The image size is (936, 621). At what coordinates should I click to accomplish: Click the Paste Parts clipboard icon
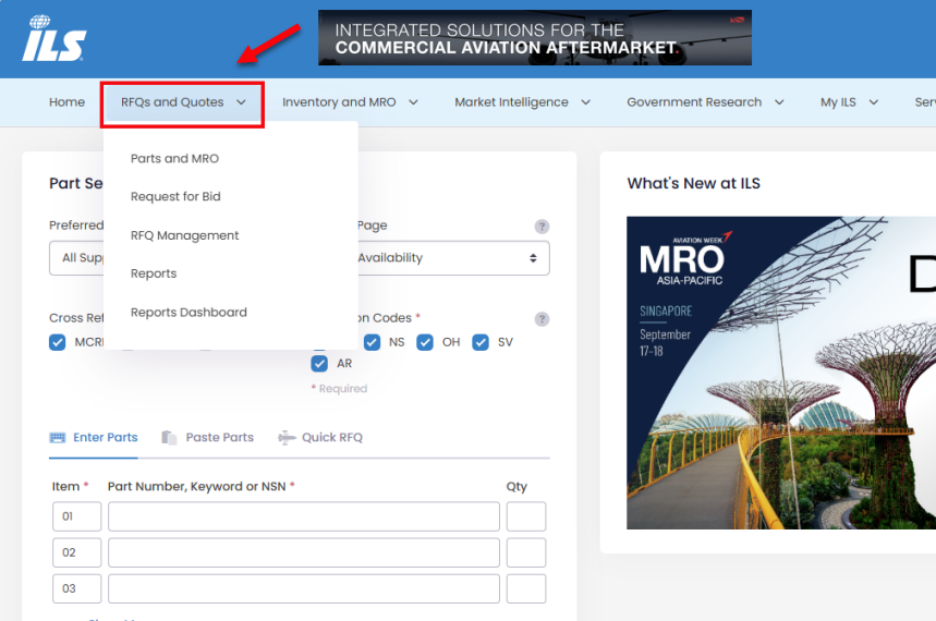170,437
